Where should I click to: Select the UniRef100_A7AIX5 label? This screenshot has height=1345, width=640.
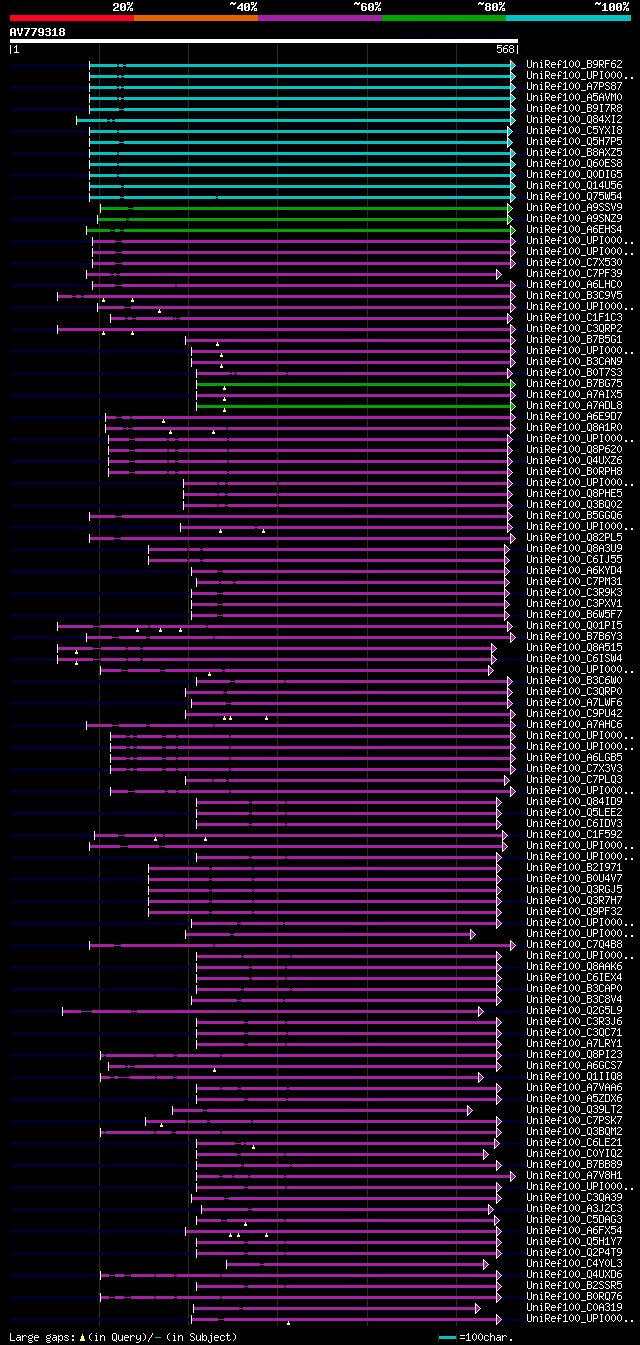click(x=574, y=395)
